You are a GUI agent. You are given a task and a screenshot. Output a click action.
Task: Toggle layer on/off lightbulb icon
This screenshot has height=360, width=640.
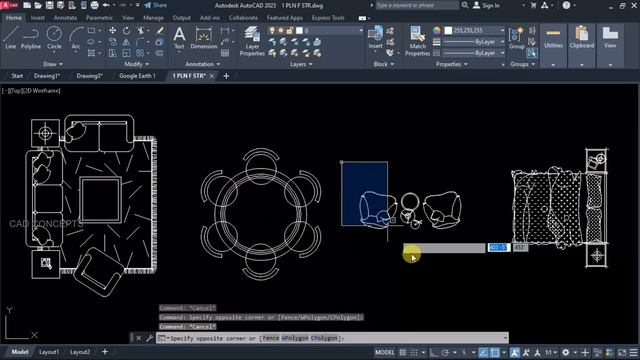point(272,31)
